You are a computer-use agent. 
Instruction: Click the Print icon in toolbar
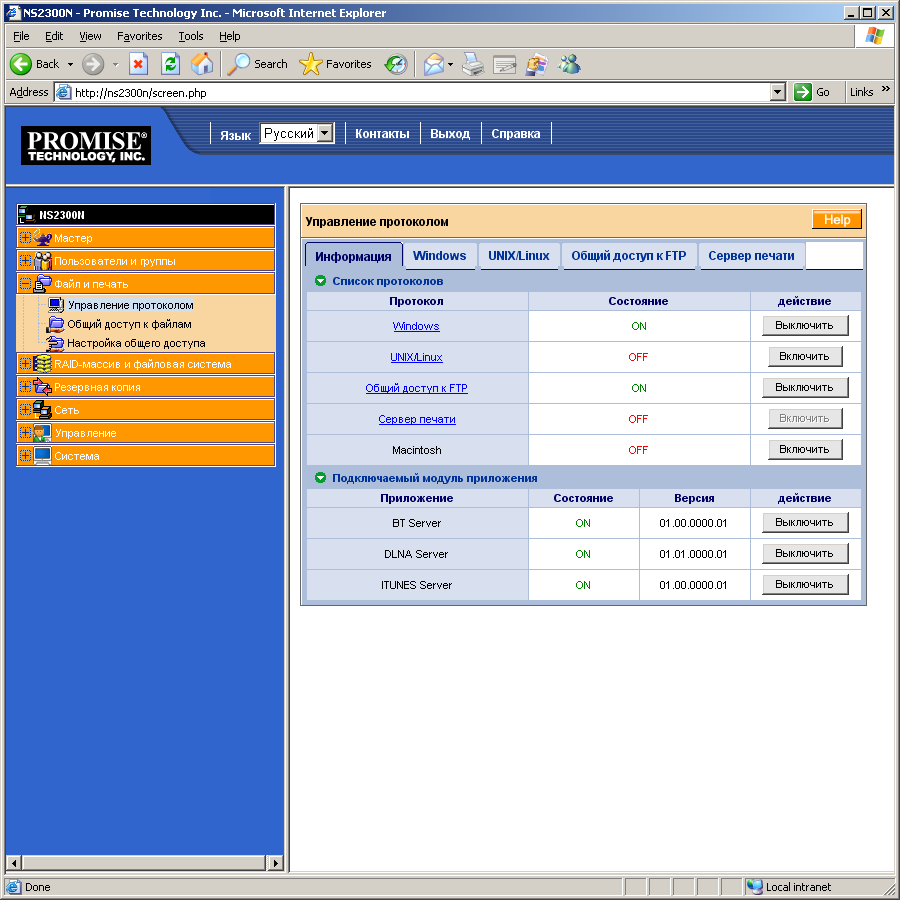473,64
